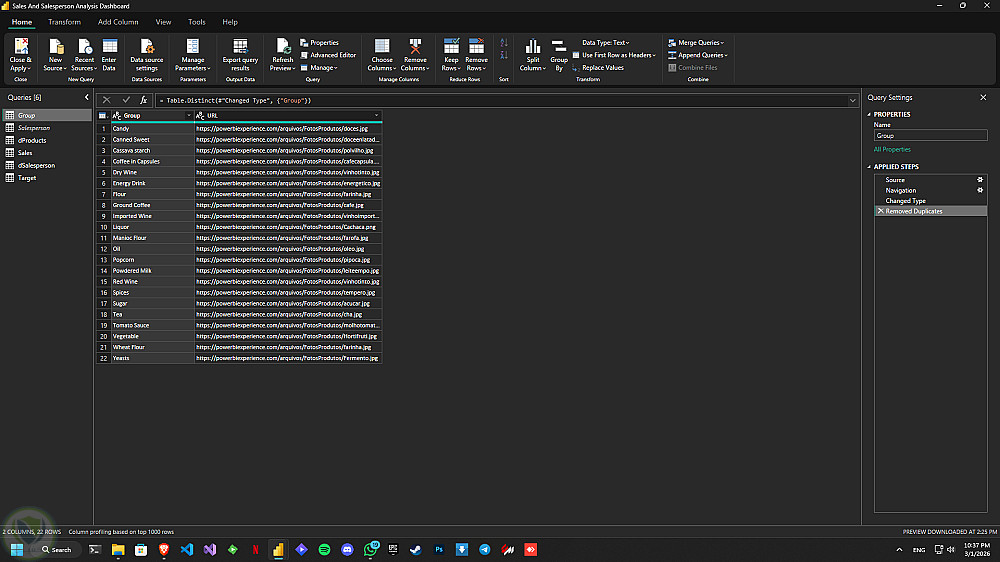Click the Close & Apply icon

coord(20,47)
